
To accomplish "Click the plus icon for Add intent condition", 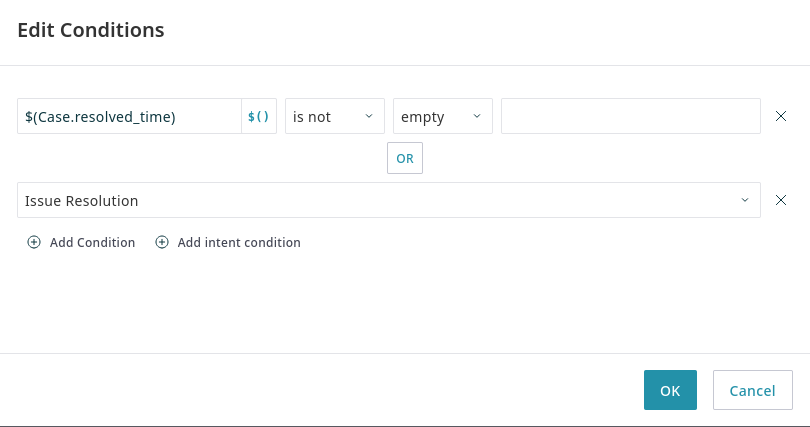I will pos(162,242).
